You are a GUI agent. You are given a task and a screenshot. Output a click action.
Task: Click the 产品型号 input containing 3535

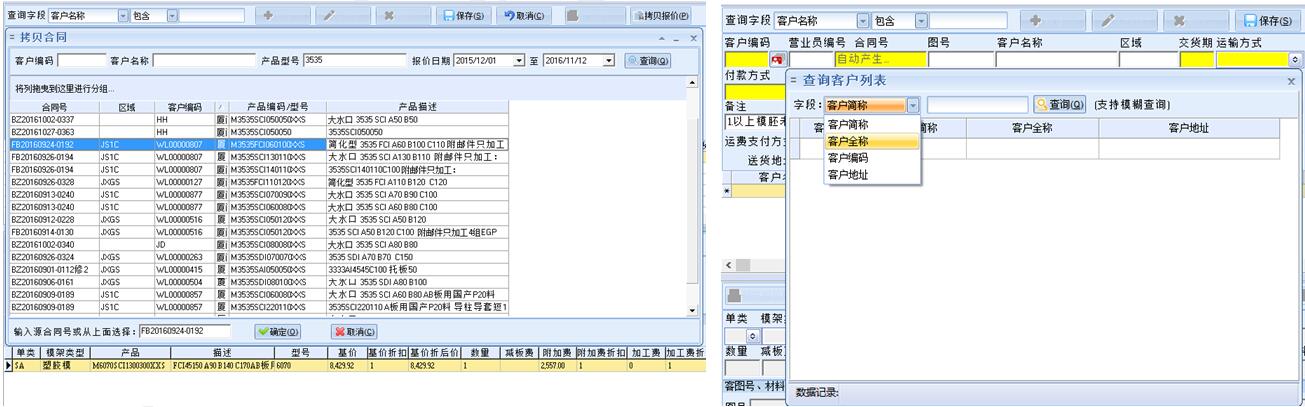coord(353,61)
